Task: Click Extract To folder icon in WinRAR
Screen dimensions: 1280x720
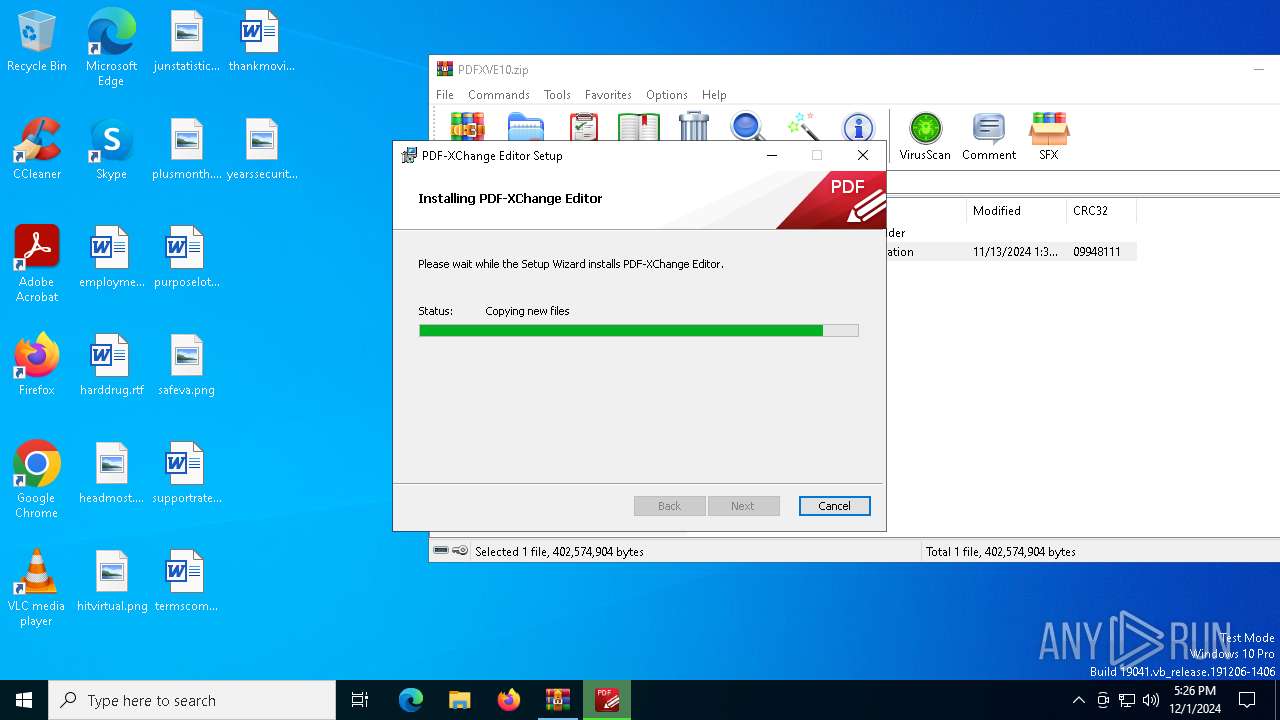Action: 526,127
